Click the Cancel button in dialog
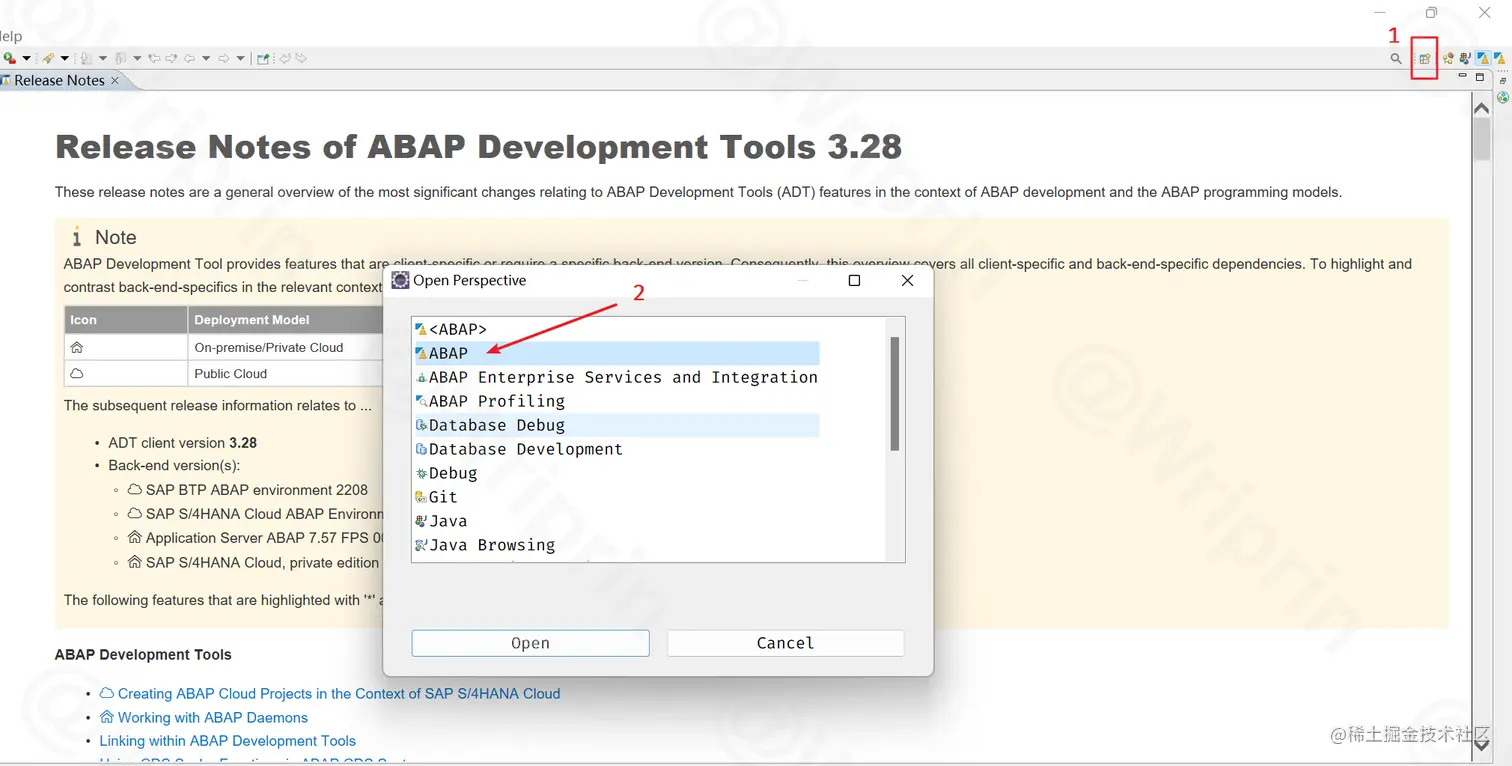The width and height of the screenshot is (1512, 766). point(785,643)
